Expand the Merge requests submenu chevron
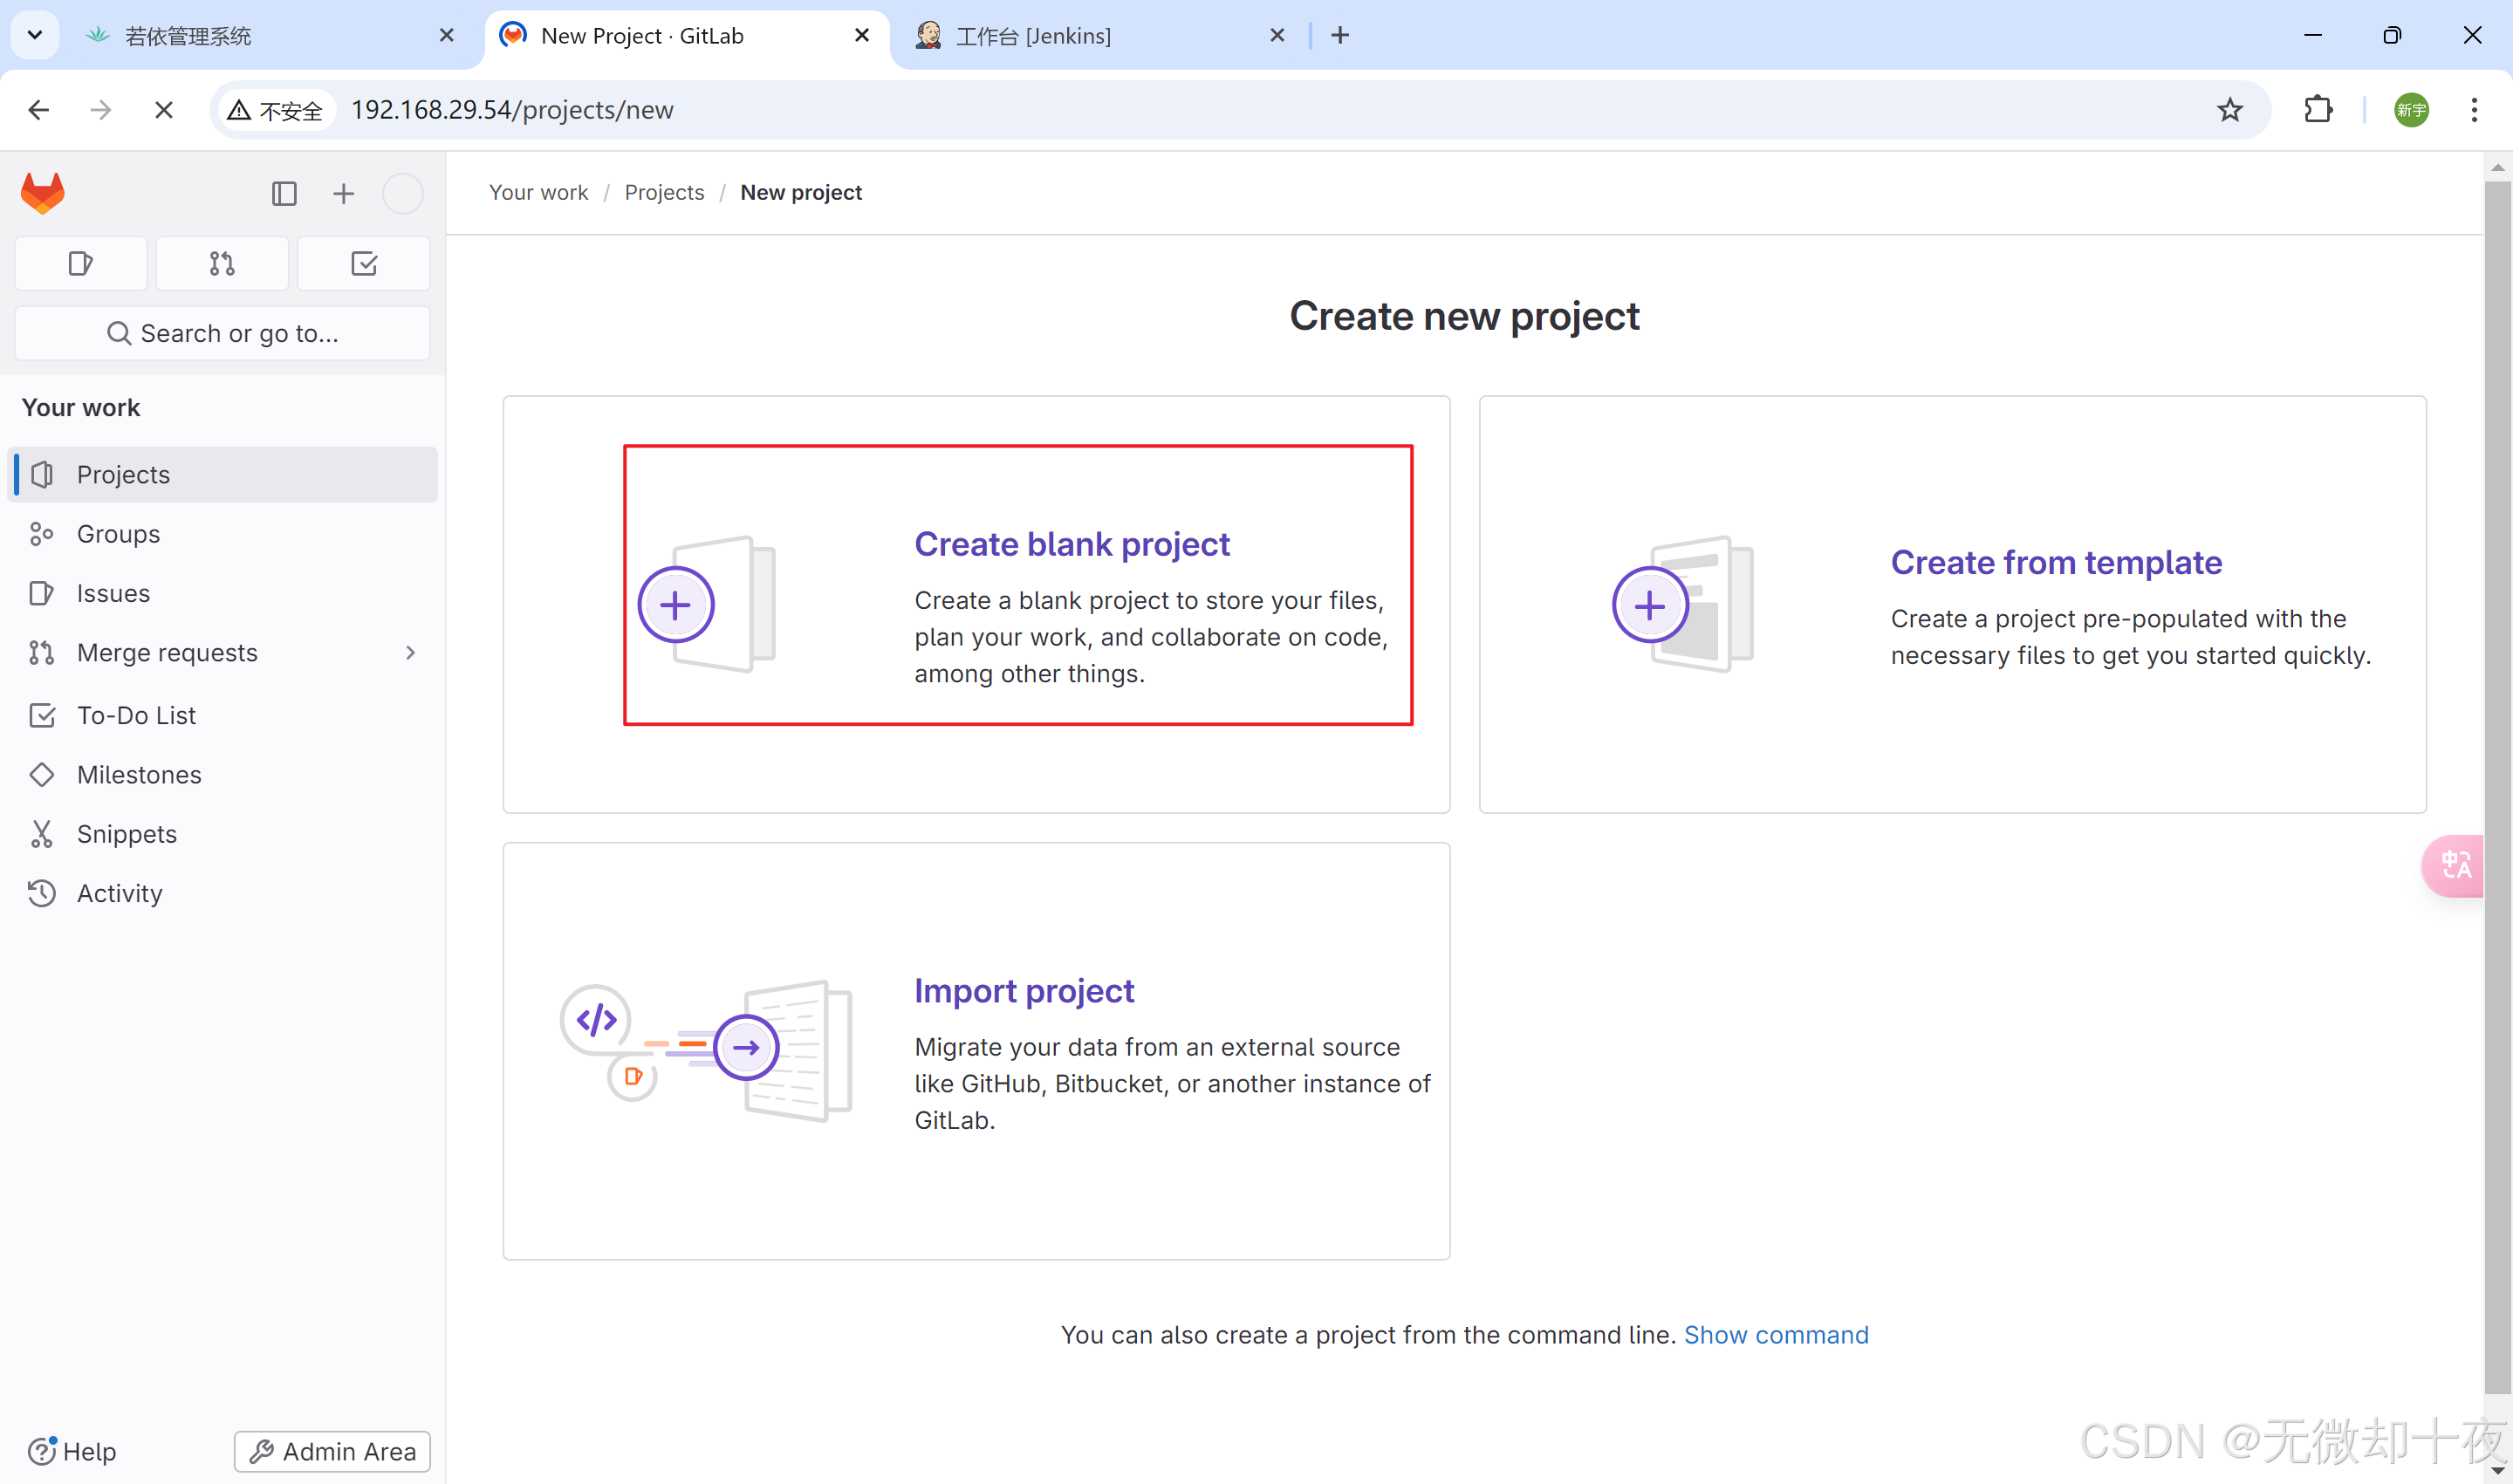 click(410, 653)
